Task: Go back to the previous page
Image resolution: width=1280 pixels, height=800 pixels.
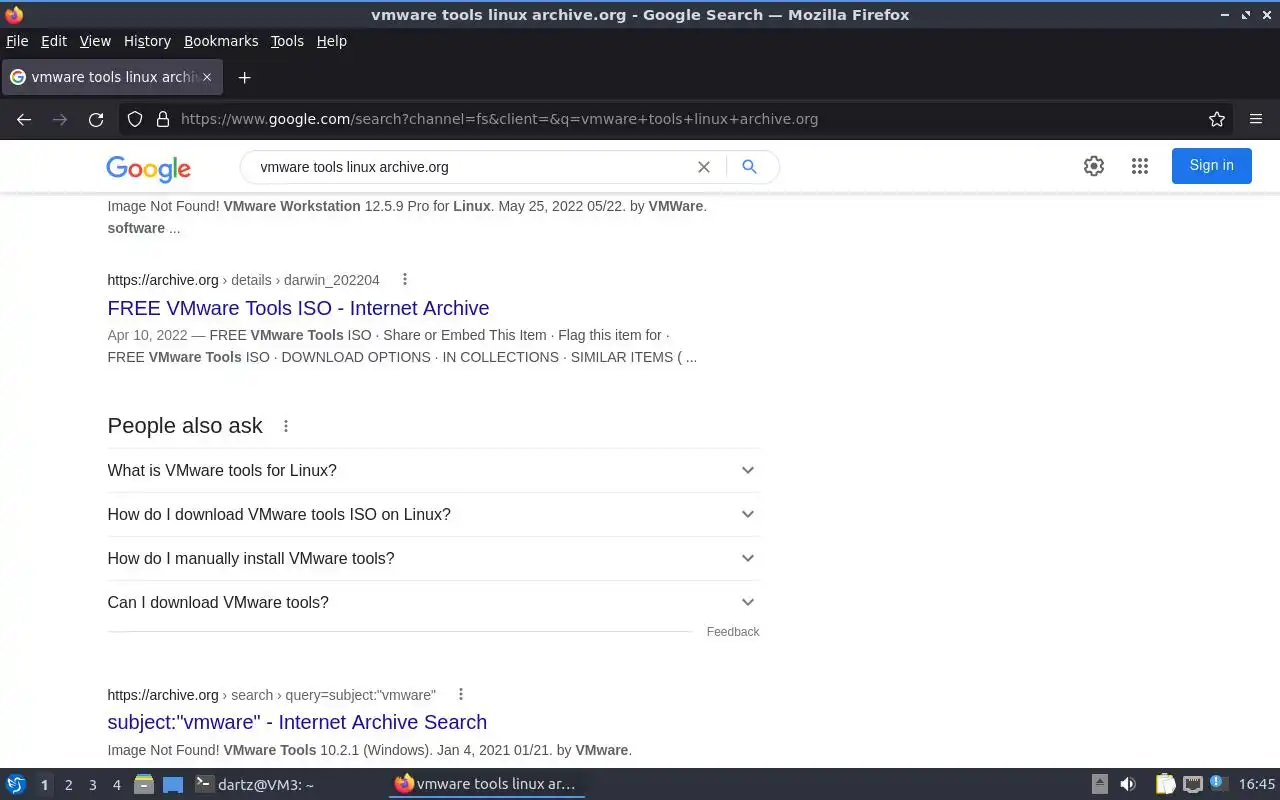Action: (x=24, y=119)
